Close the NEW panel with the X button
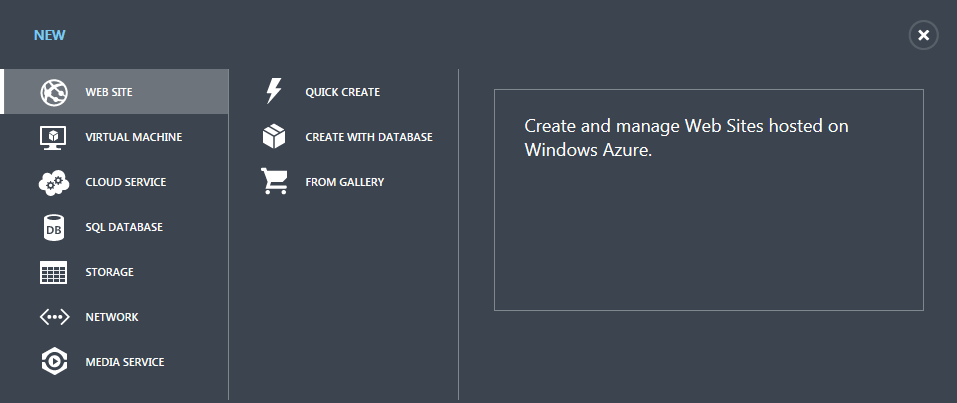 click(923, 35)
